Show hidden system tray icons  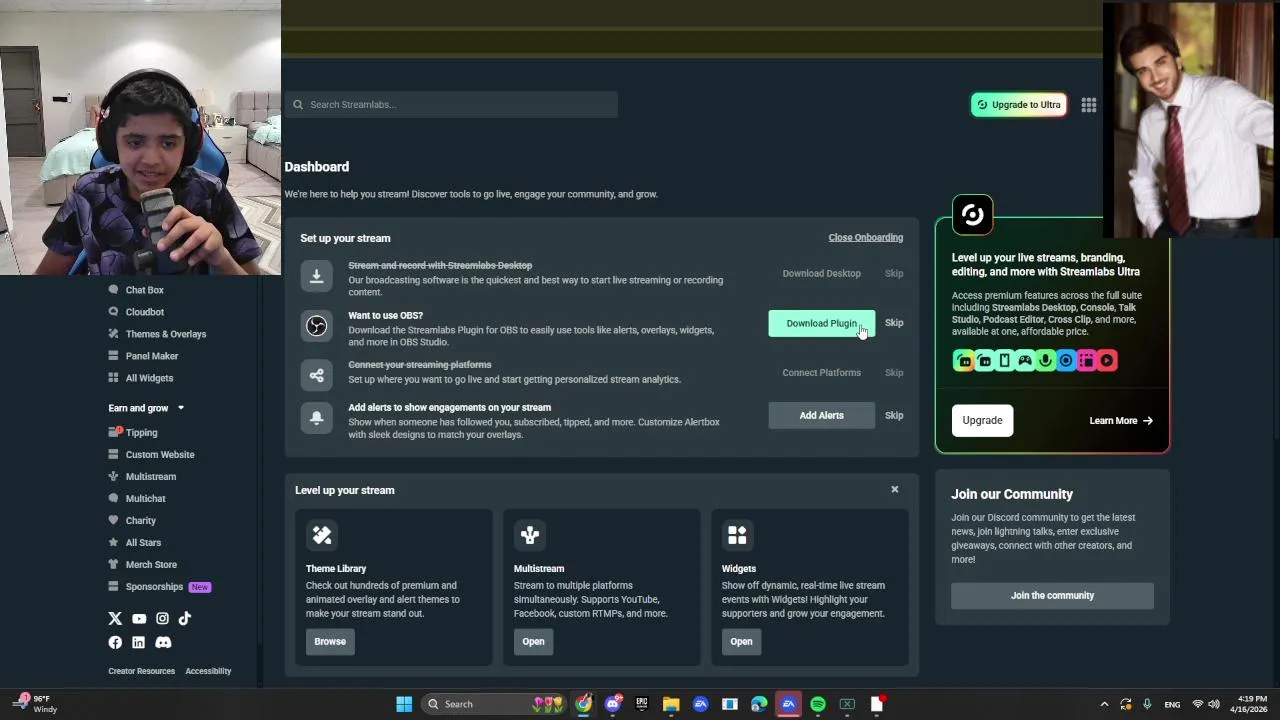click(x=1104, y=704)
